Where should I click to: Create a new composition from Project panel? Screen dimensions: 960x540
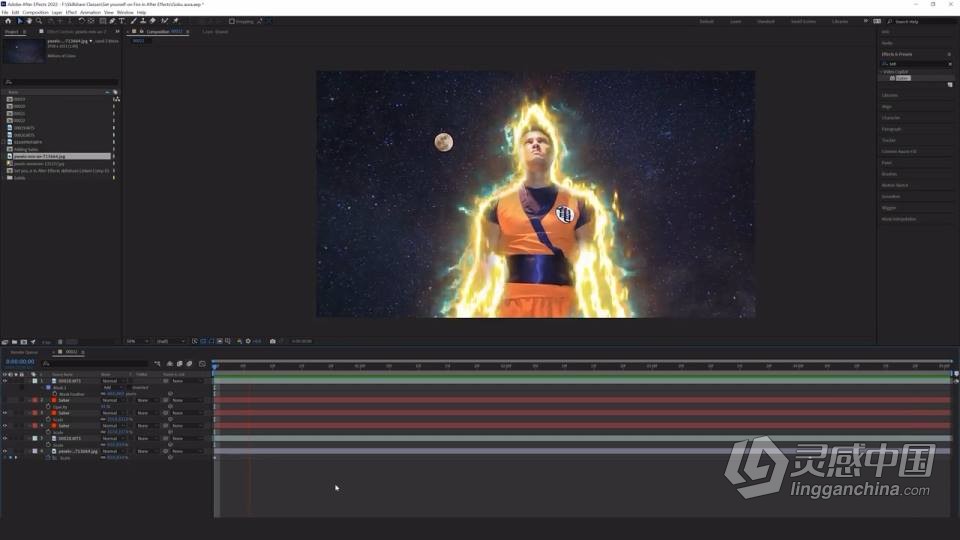(x=23, y=342)
